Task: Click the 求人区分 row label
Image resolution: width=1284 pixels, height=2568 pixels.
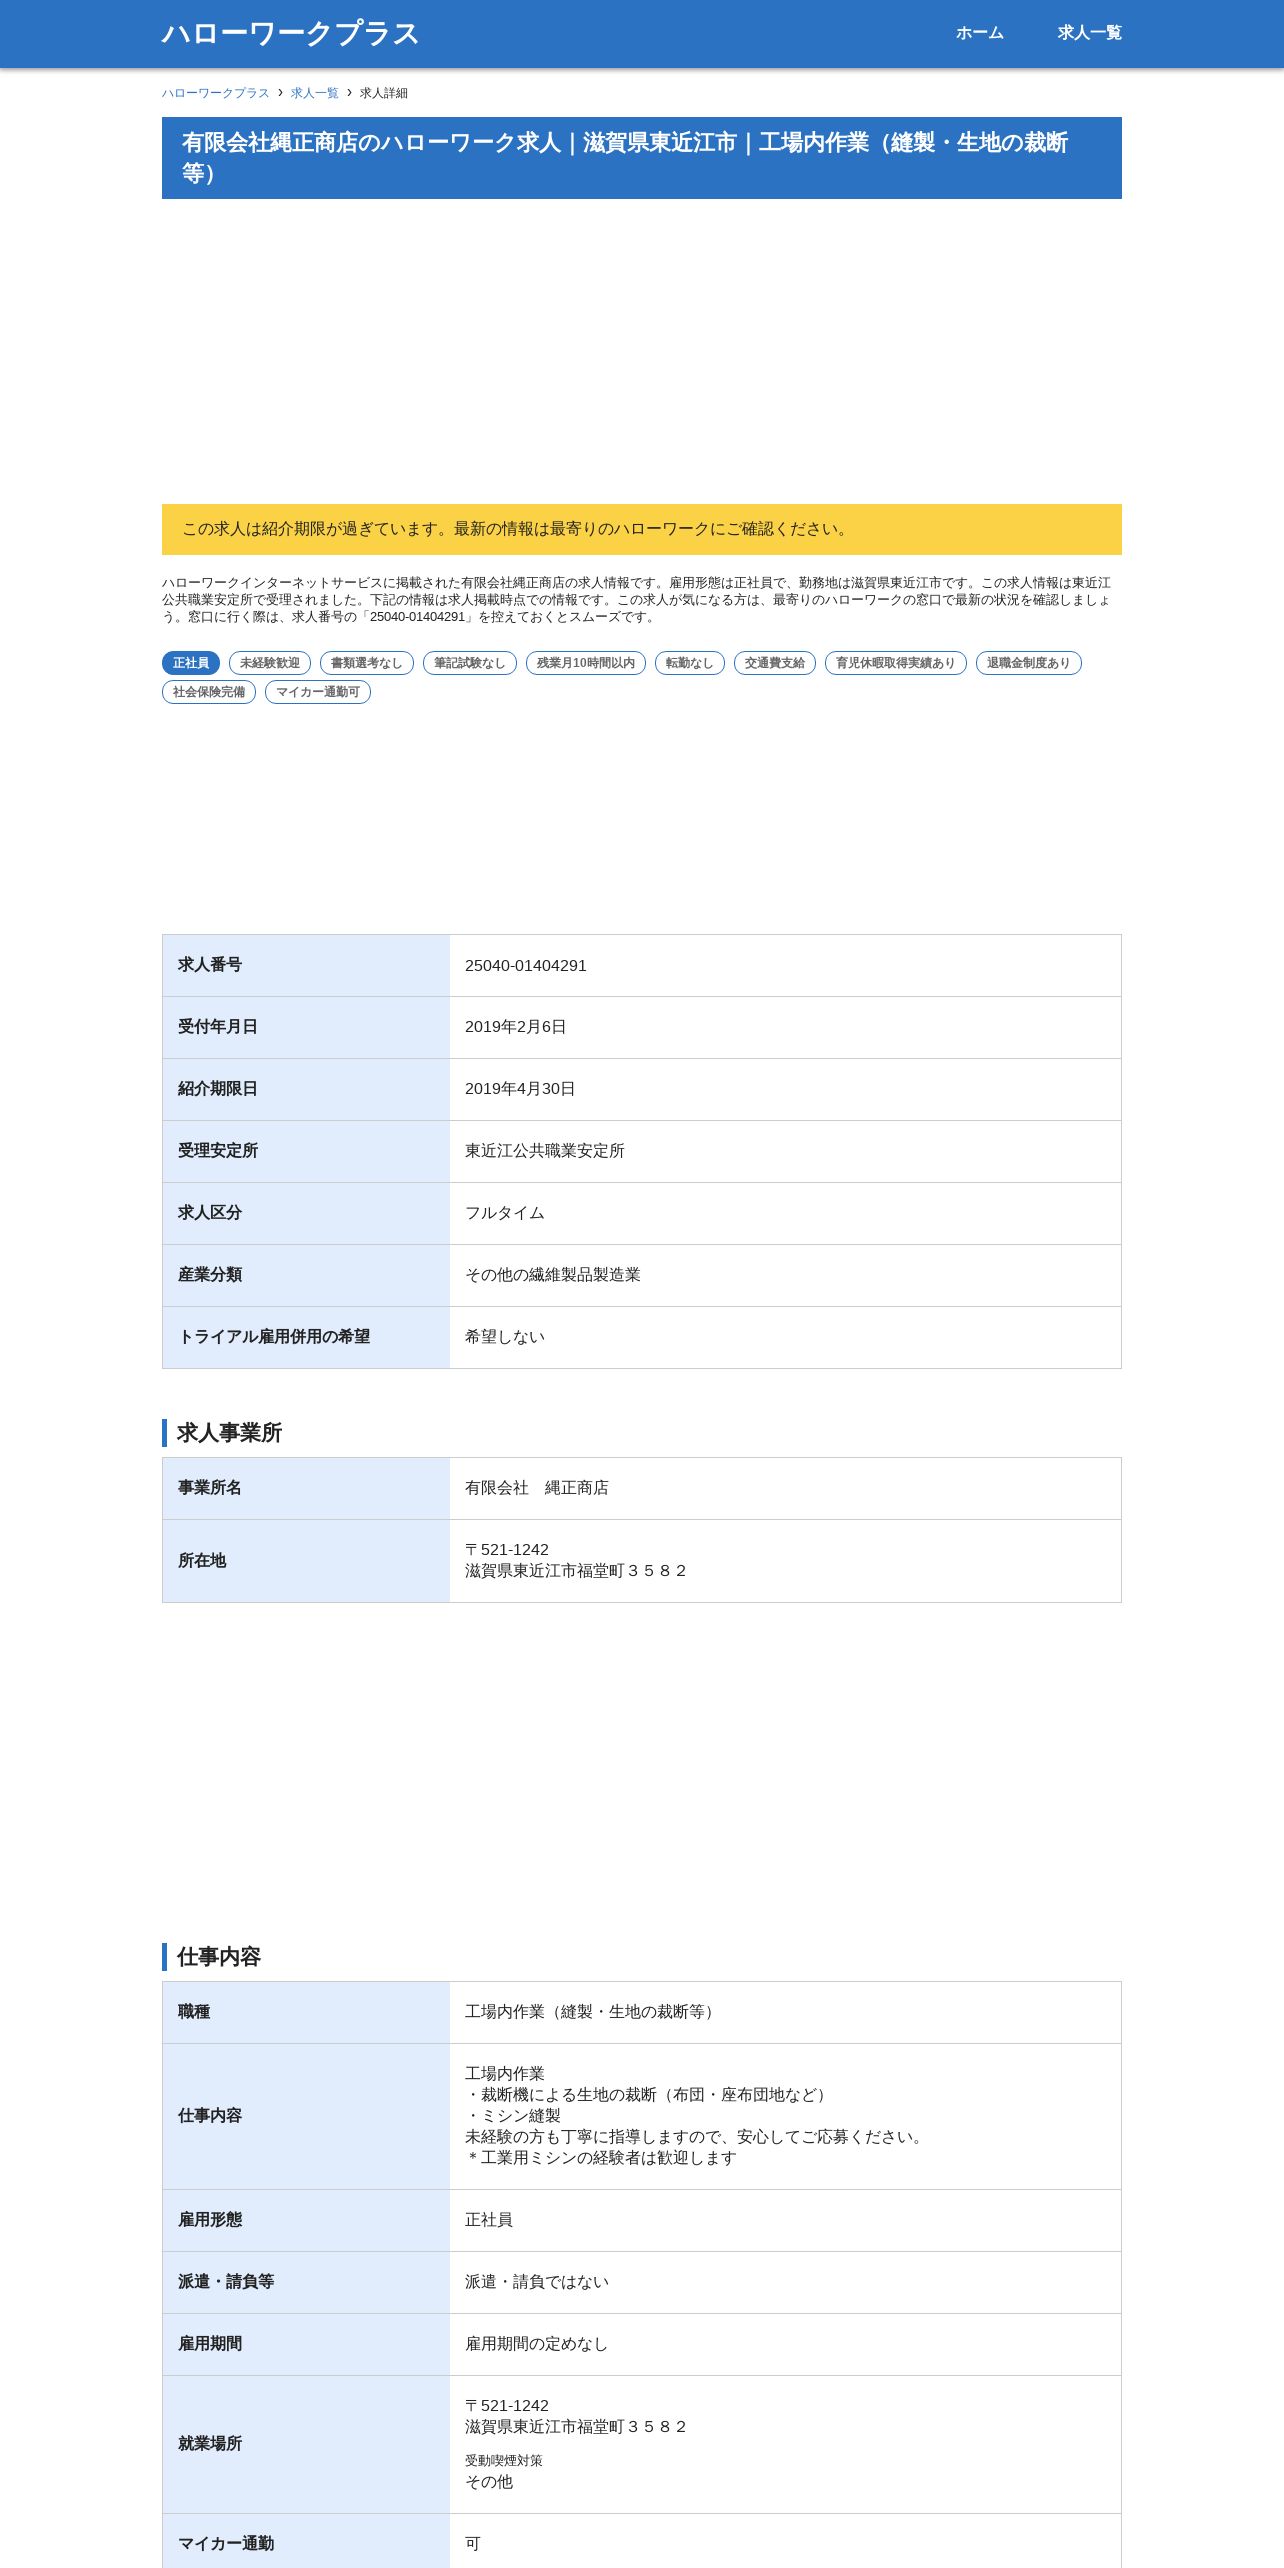Action: pyautogui.click(x=210, y=1213)
